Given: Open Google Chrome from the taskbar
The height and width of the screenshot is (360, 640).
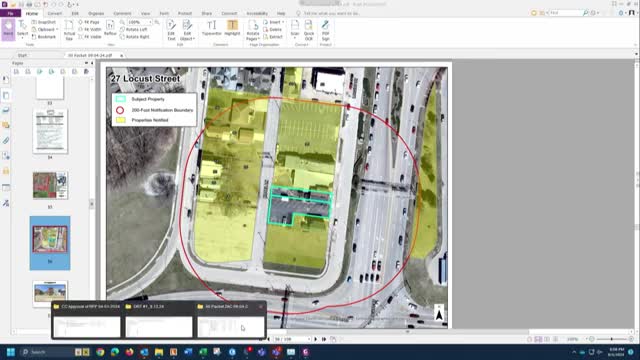Looking at the screenshot, I should pos(100,352).
